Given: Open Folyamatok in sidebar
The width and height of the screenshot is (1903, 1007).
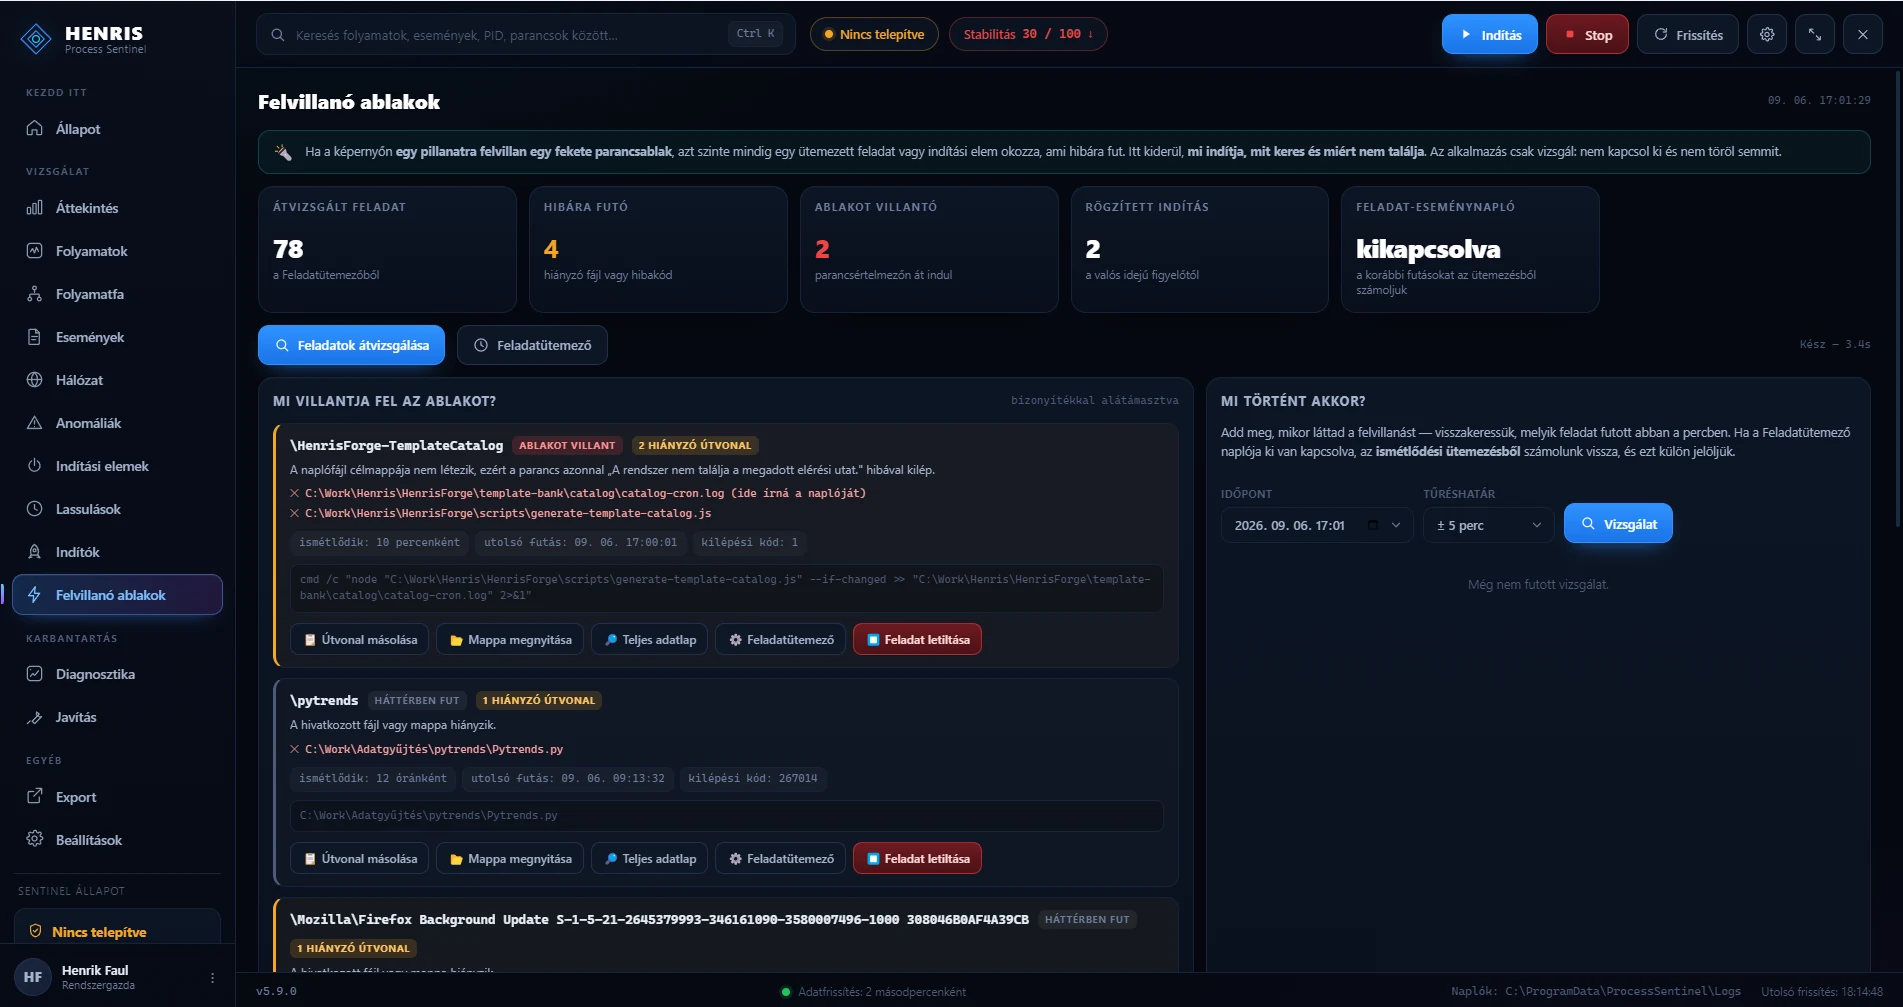Looking at the screenshot, I should (x=117, y=251).
